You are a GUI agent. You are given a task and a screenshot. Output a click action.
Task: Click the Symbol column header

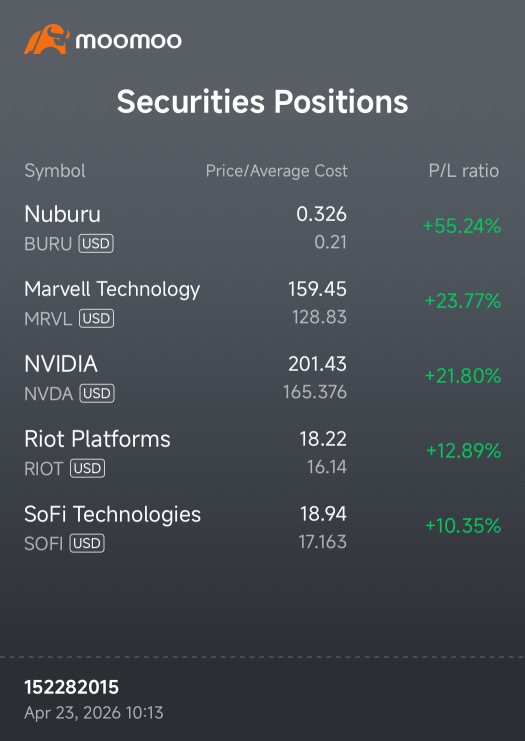coord(55,171)
